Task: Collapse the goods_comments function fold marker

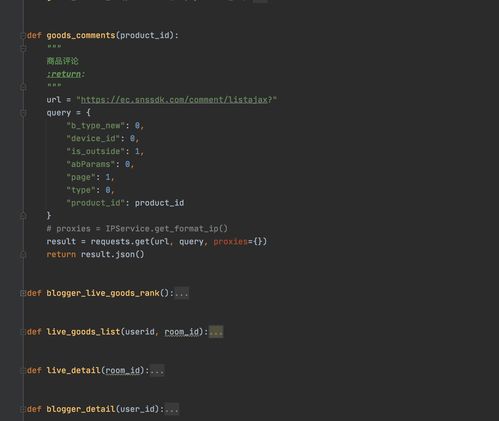Action: coord(23,35)
